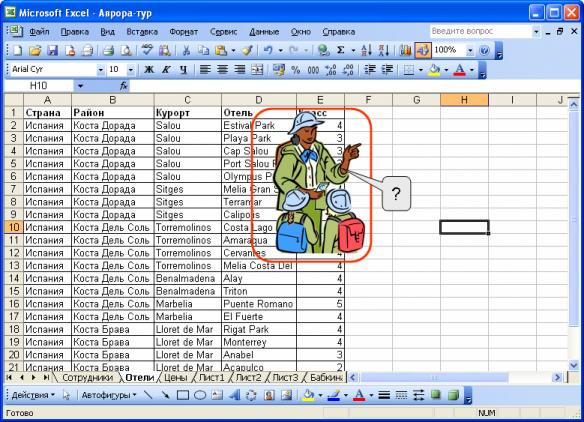Switch to the Сотрудники sheet tab

[87, 378]
